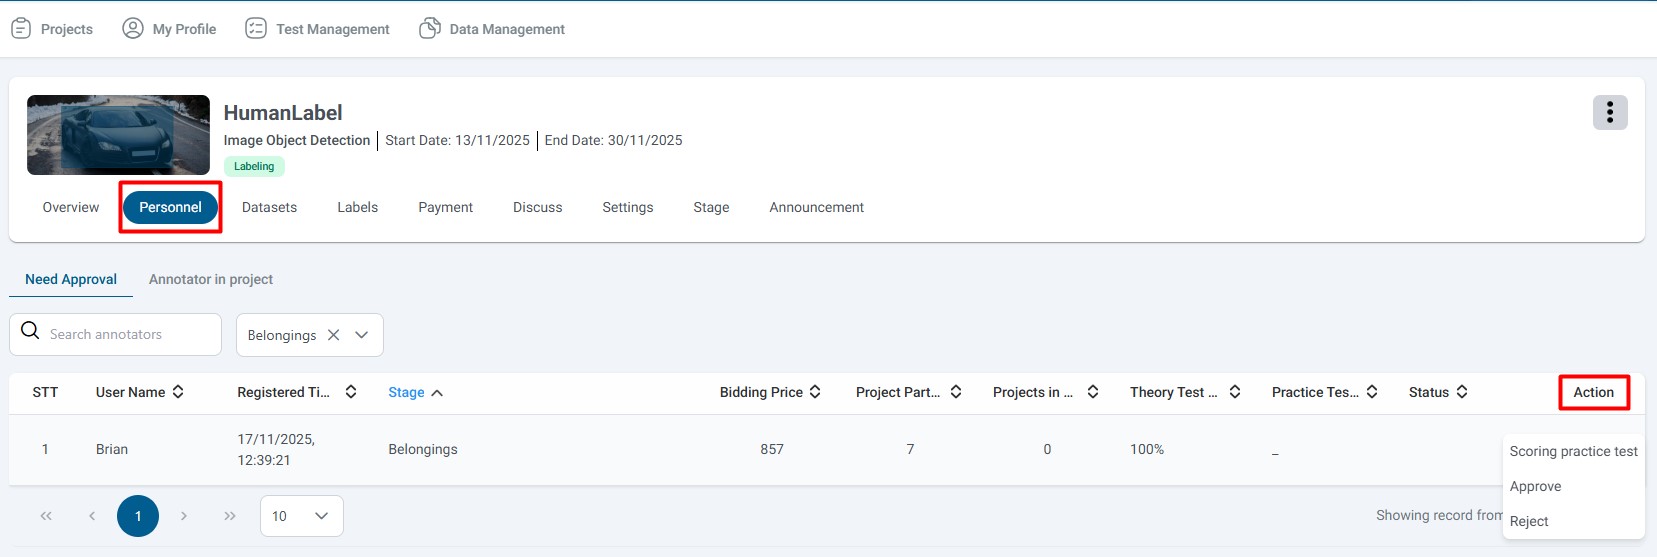Sort by User Name column arrows

coord(178,392)
